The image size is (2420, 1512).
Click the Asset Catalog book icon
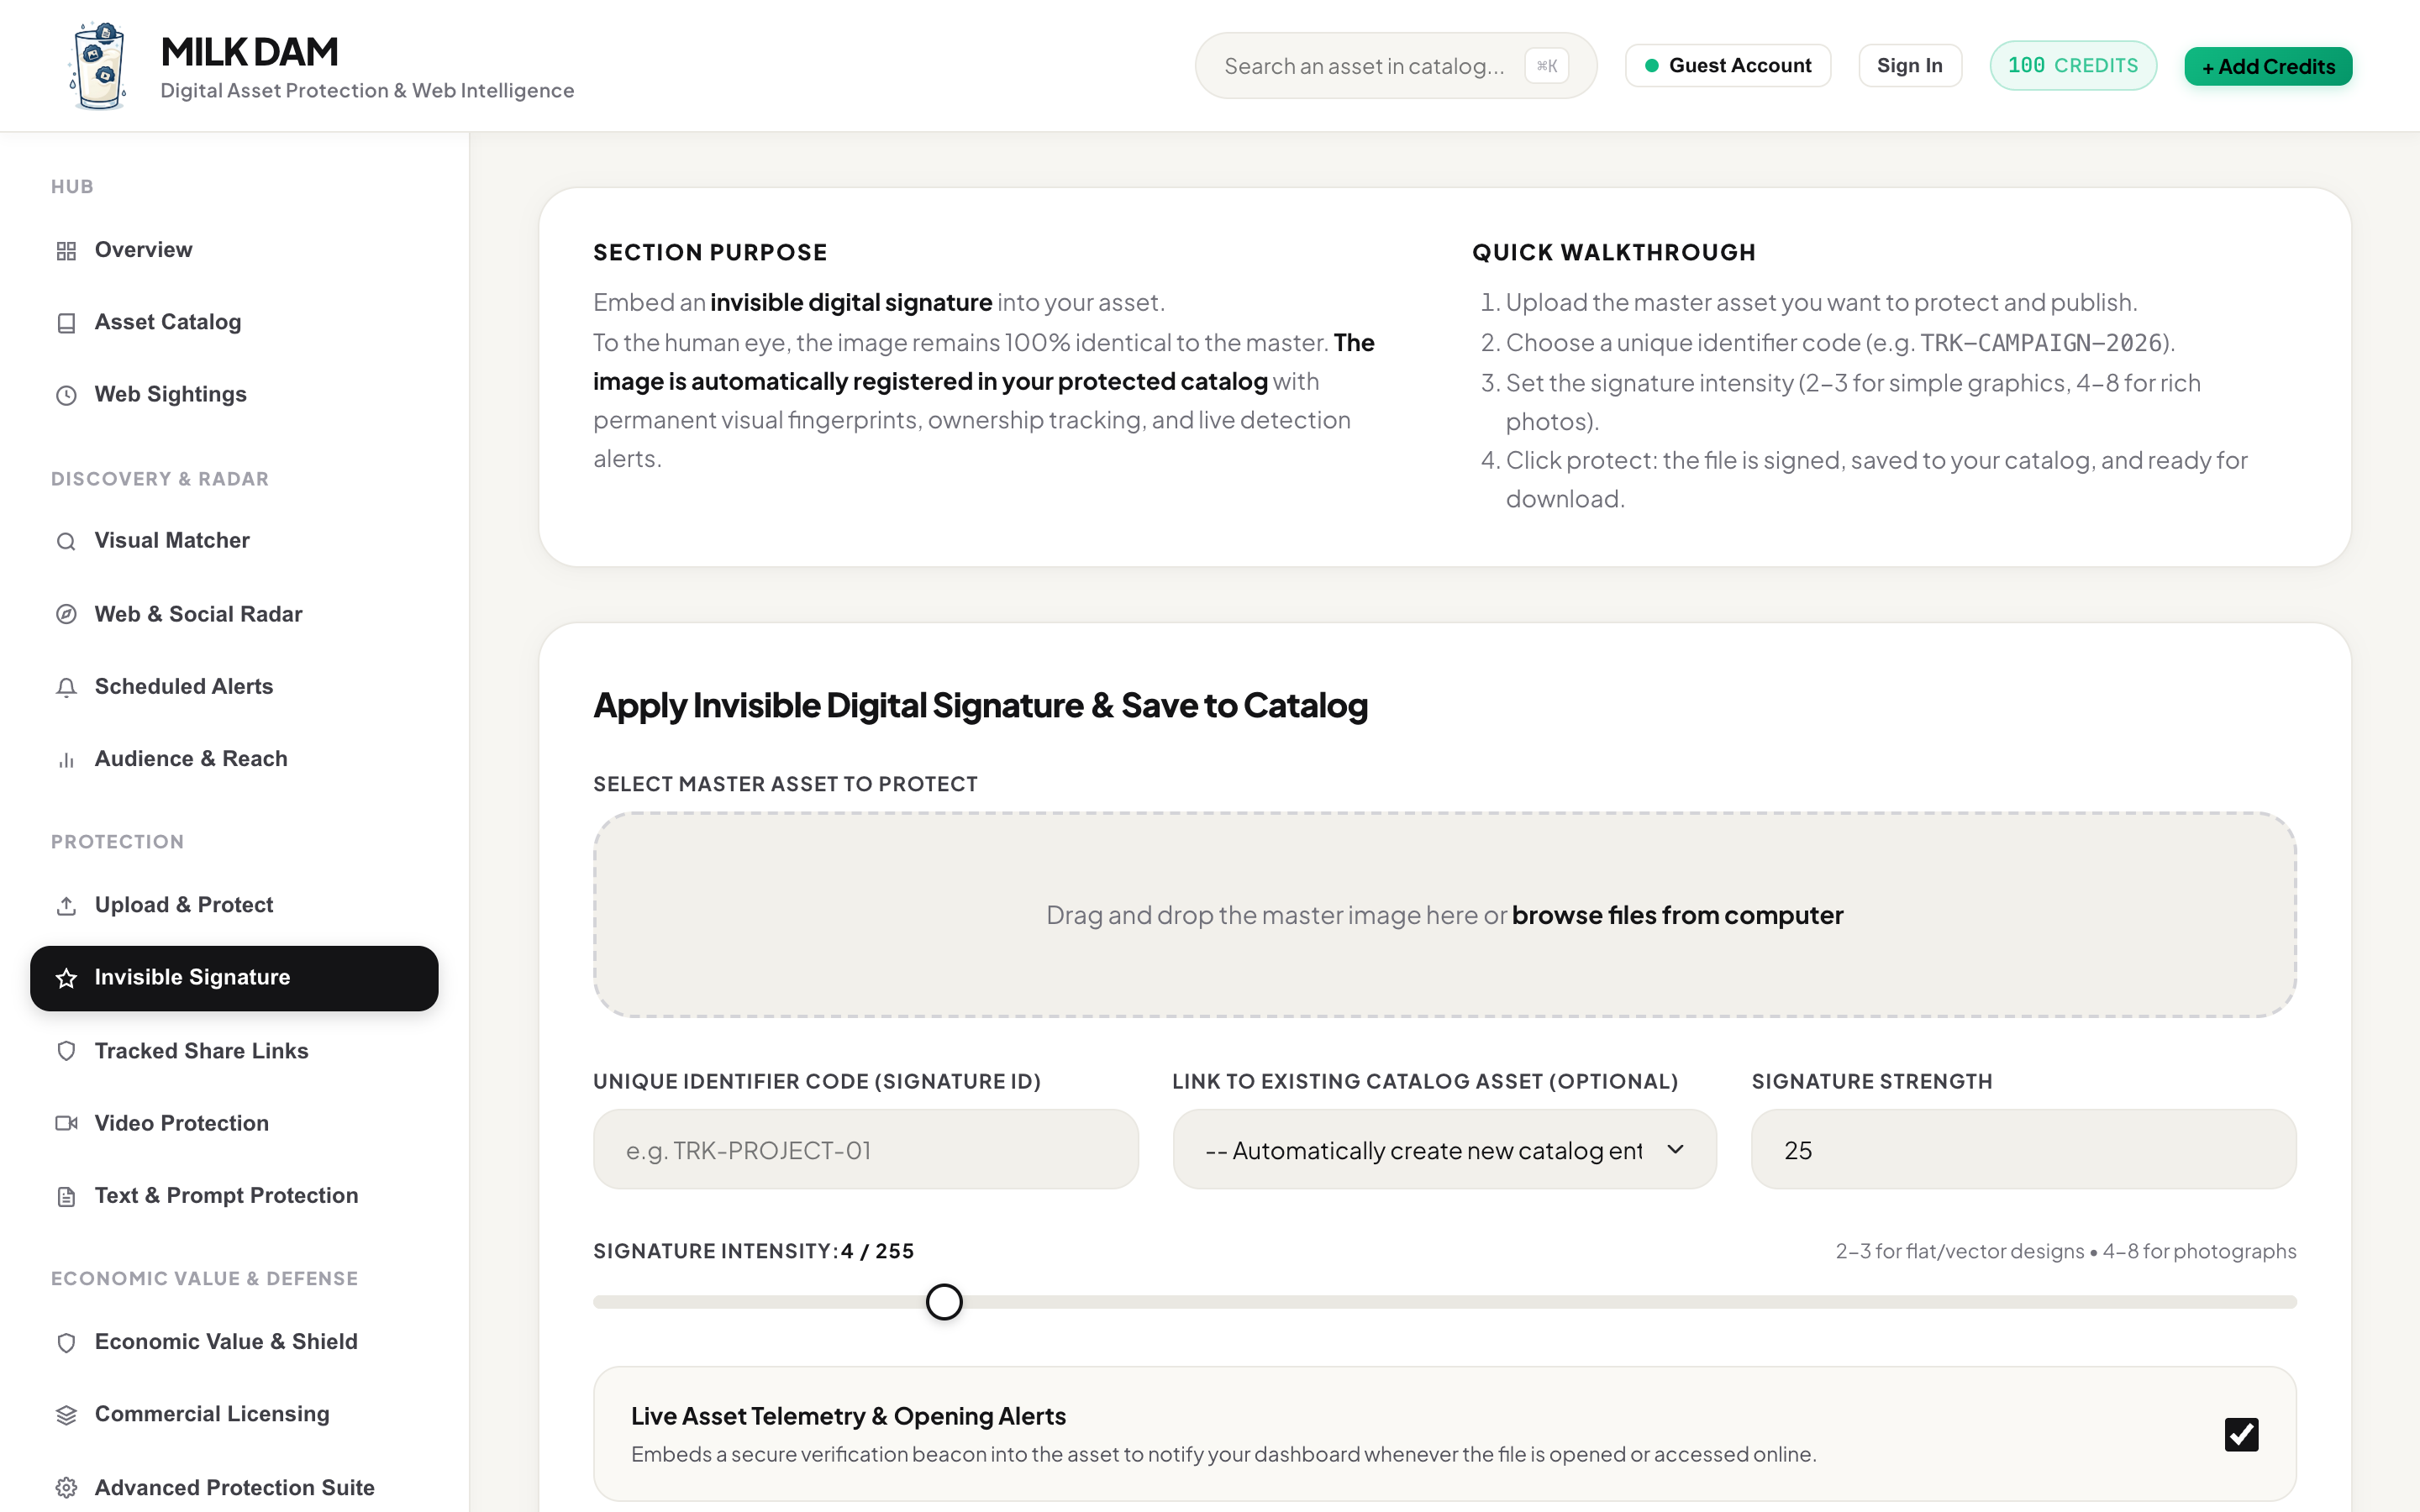click(x=66, y=323)
